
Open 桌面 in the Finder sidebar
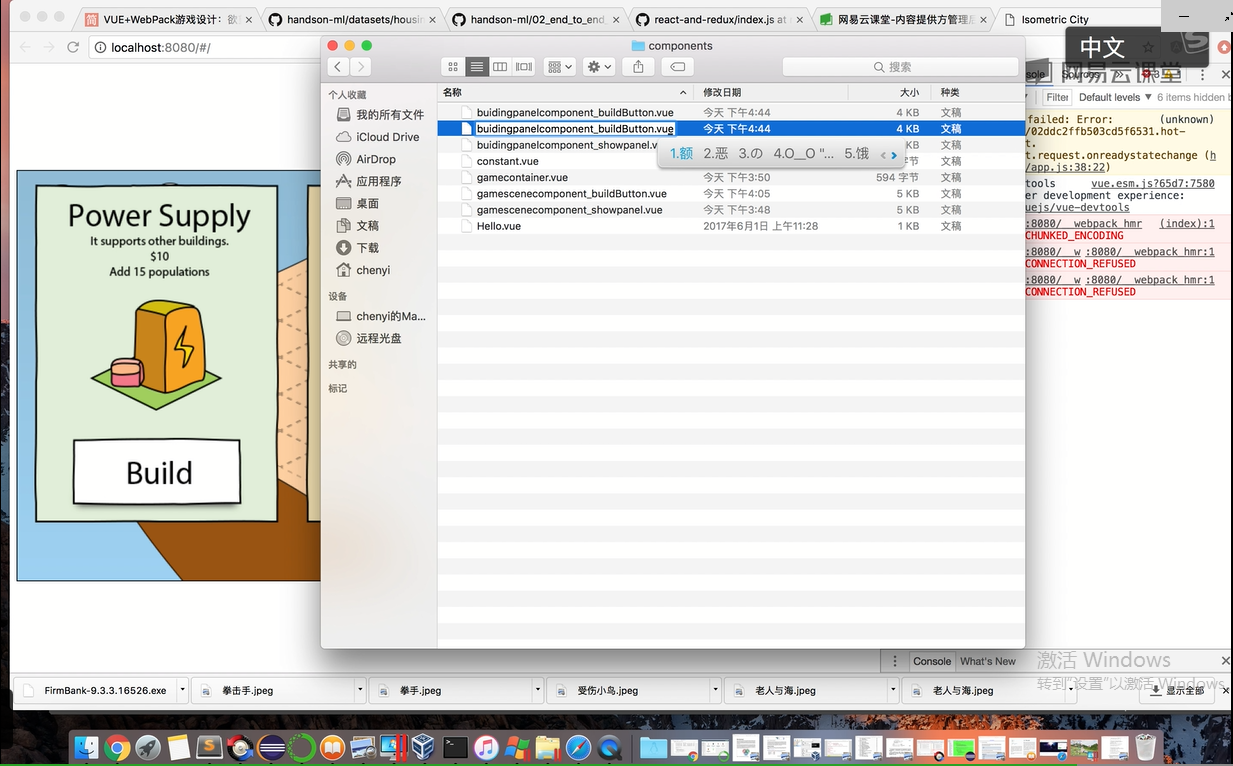pyautogui.click(x=358, y=203)
